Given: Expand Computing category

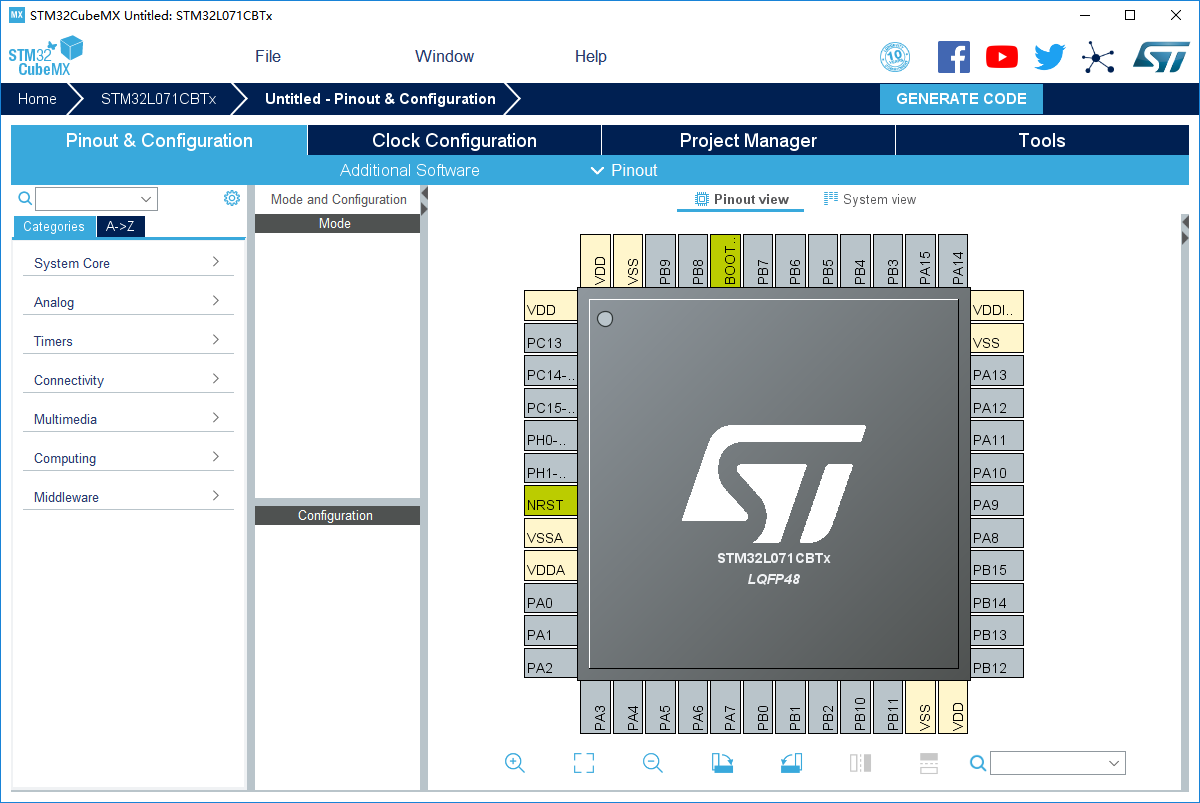Looking at the screenshot, I should (x=128, y=458).
